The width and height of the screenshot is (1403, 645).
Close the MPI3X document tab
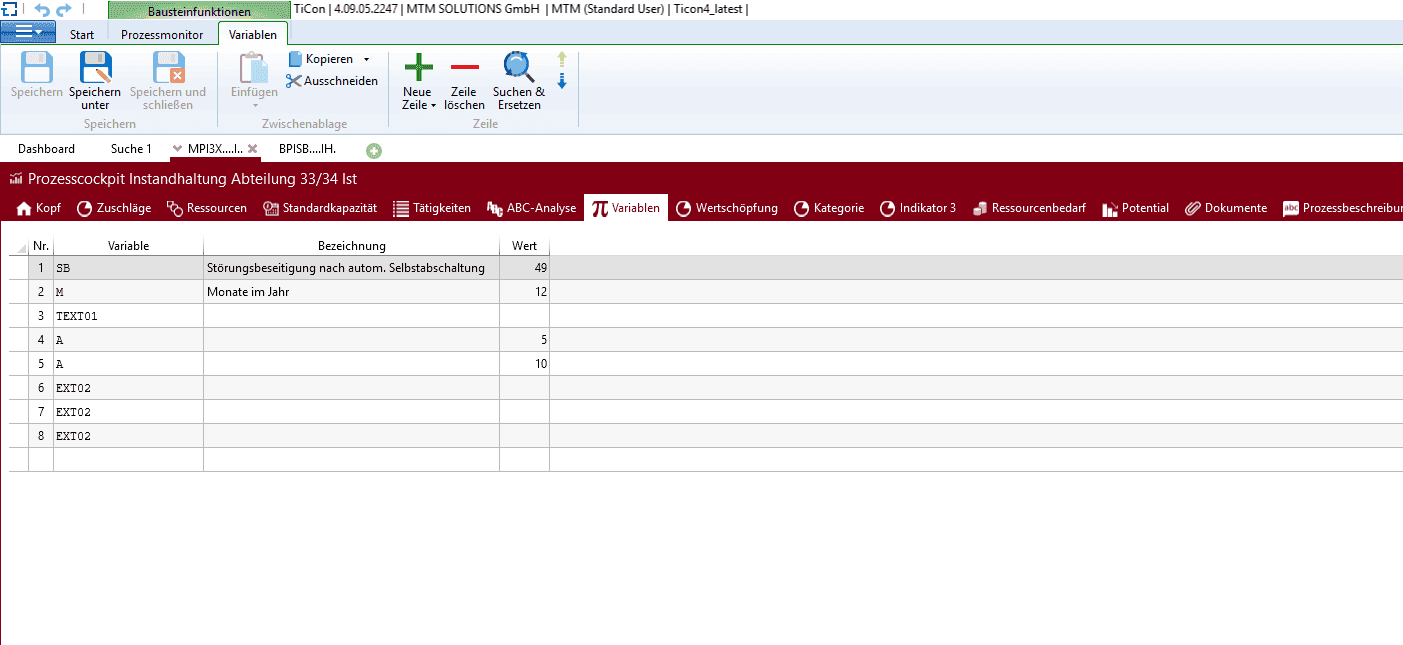(x=253, y=149)
